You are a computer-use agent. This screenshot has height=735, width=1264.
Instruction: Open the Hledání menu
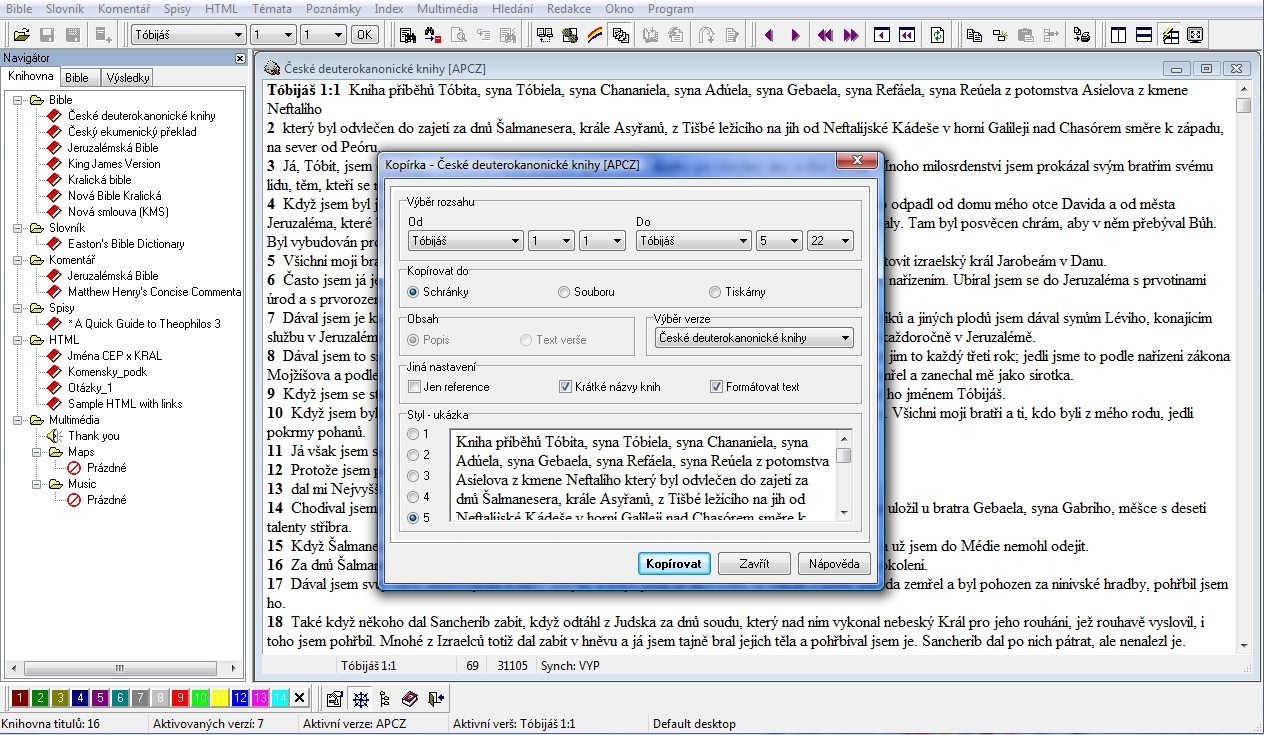512,8
